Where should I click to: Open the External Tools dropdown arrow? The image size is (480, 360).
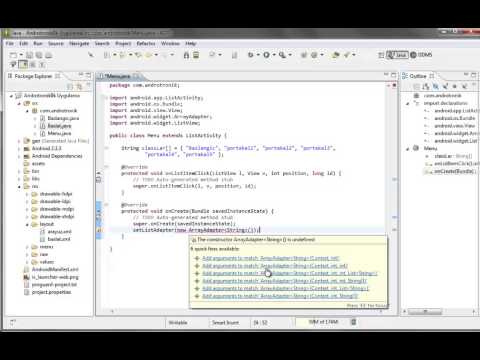[290, 55]
